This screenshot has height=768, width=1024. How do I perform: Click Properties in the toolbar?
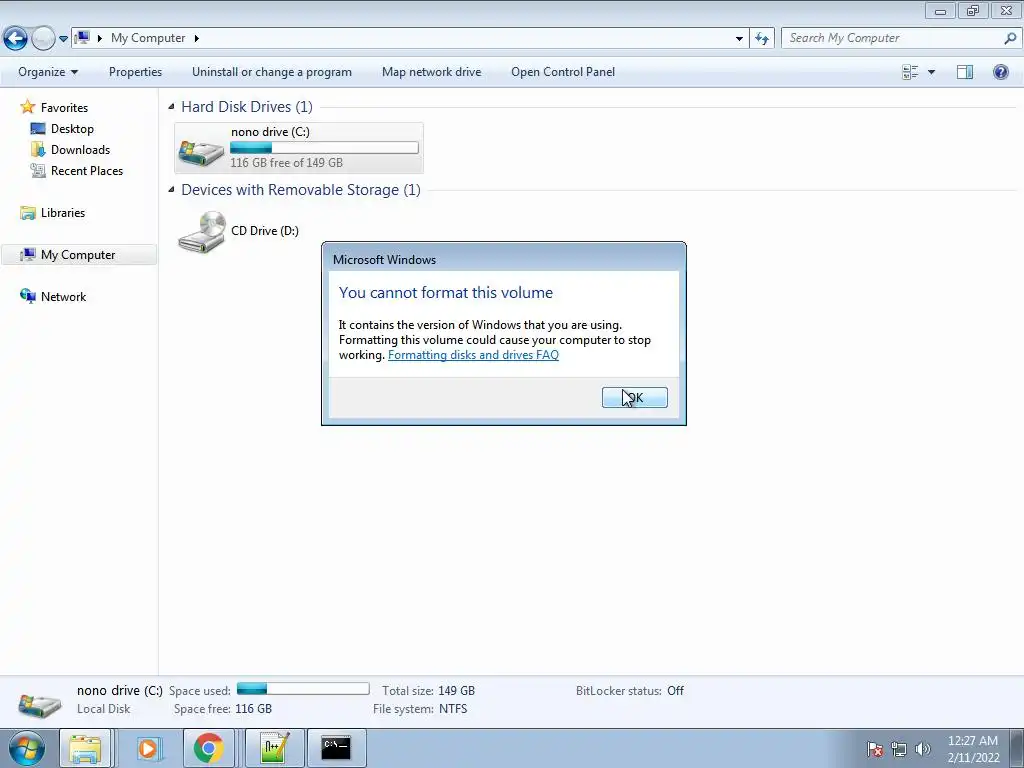(x=135, y=72)
